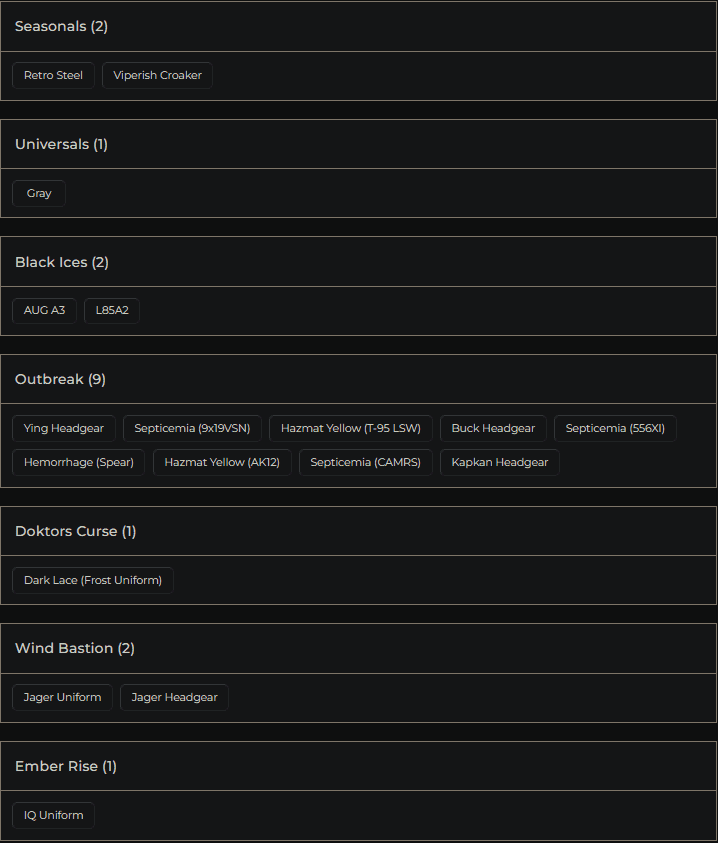Select the Kapkan Headgear tag
This screenshot has width=718, height=843.
point(500,463)
